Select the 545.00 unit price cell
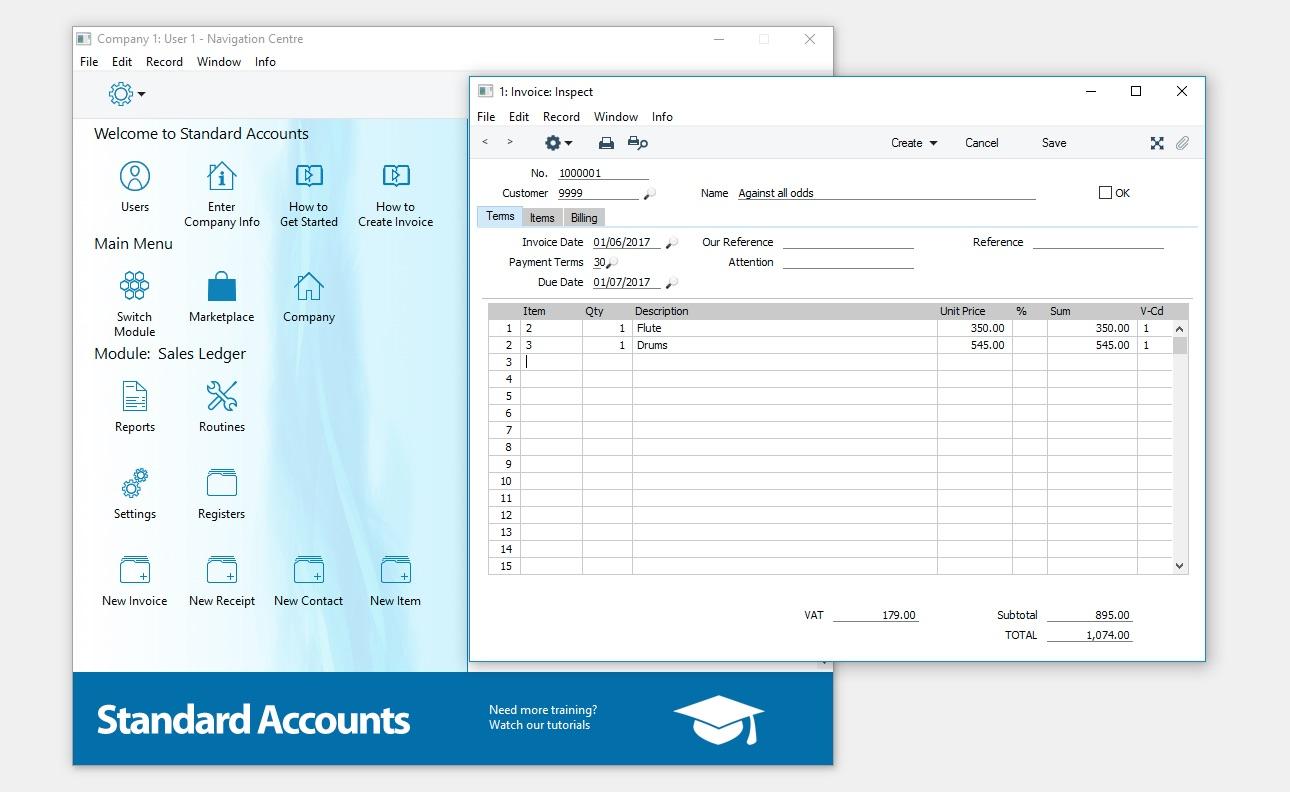This screenshot has width=1290, height=792. (975, 345)
